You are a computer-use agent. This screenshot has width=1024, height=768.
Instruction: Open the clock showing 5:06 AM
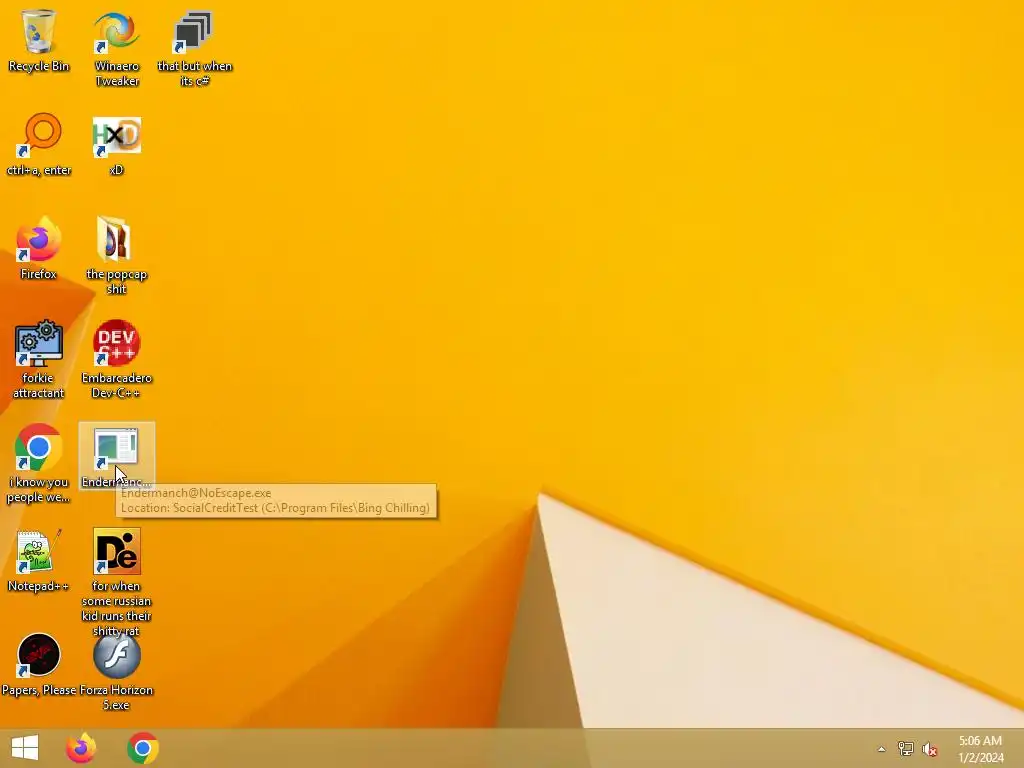click(980, 749)
